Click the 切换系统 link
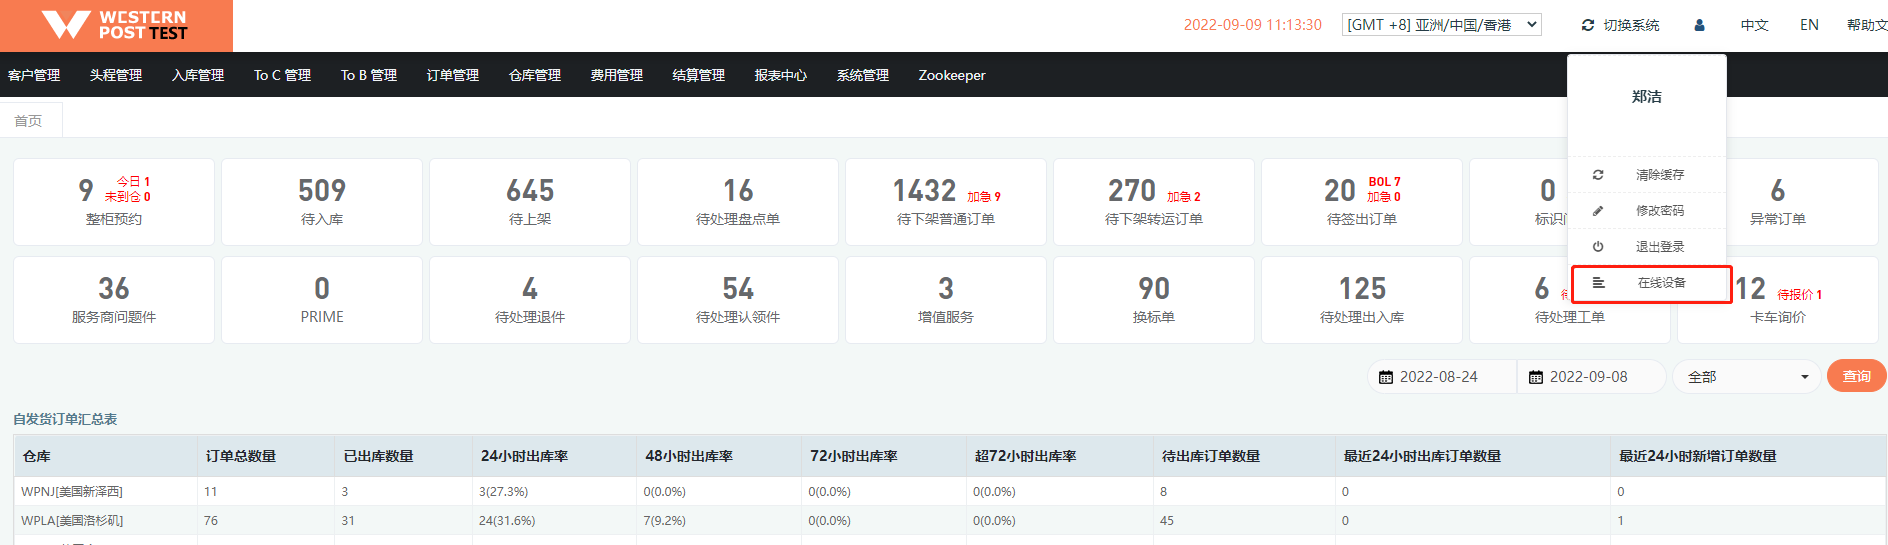Viewport: 1888px width, 545px height. 1631,25
